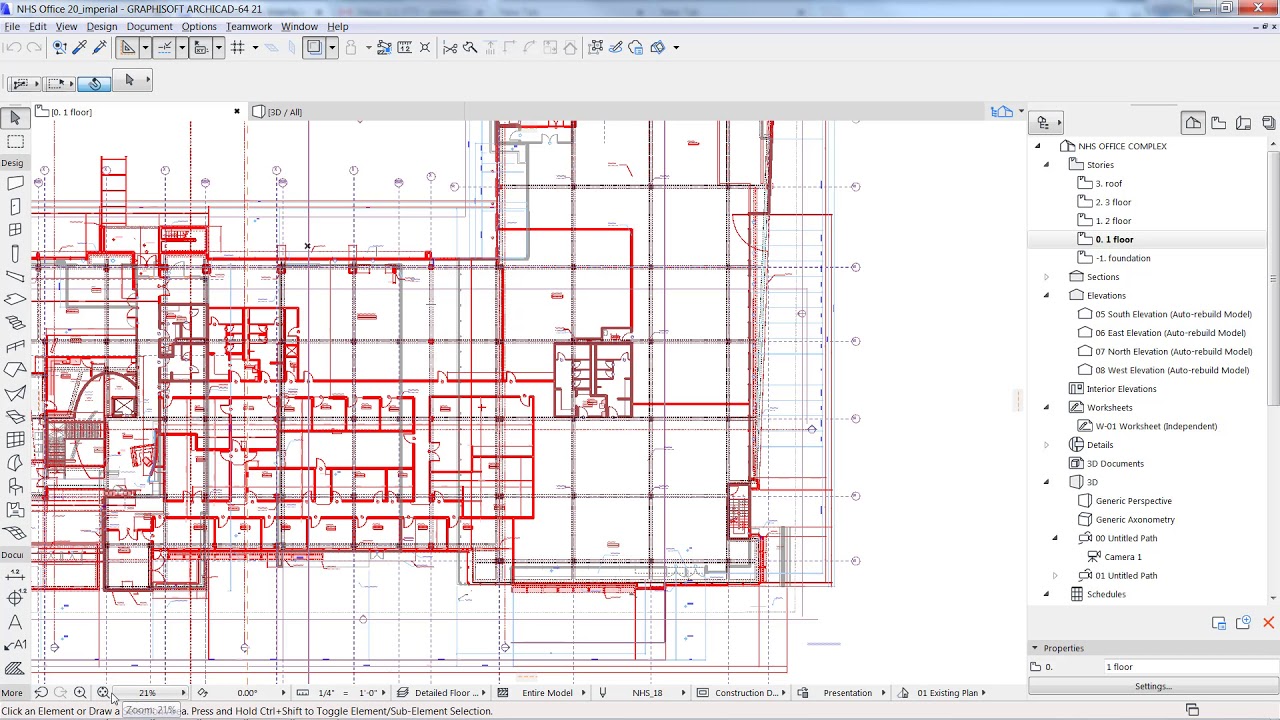This screenshot has height=720, width=1280.
Task: Click the Inject Parameters syringe icon
Action: coord(100,47)
